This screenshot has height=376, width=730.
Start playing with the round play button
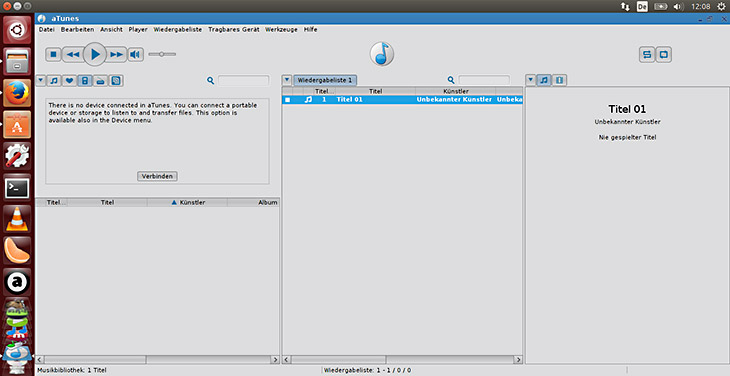point(95,54)
